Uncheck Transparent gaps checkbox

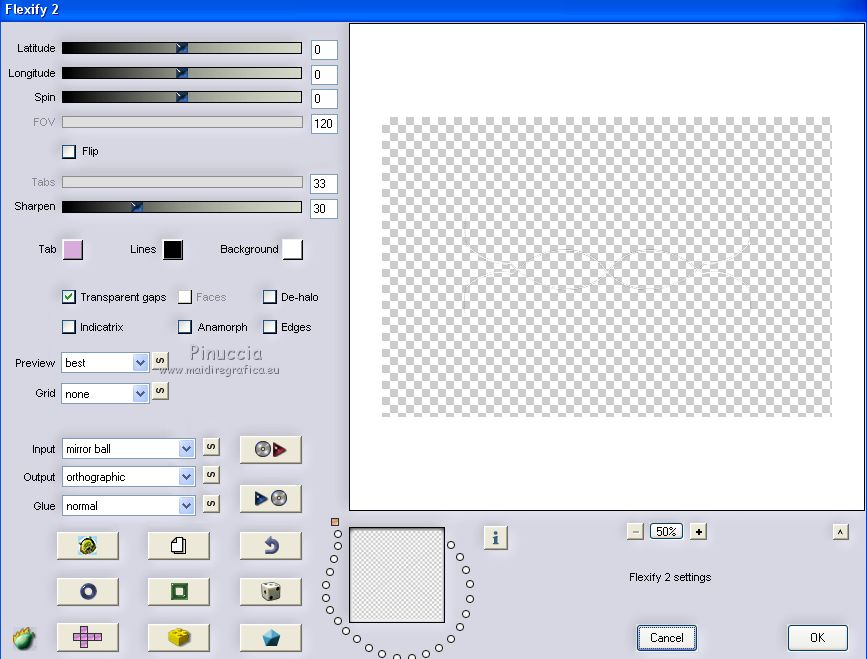(69, 297)
